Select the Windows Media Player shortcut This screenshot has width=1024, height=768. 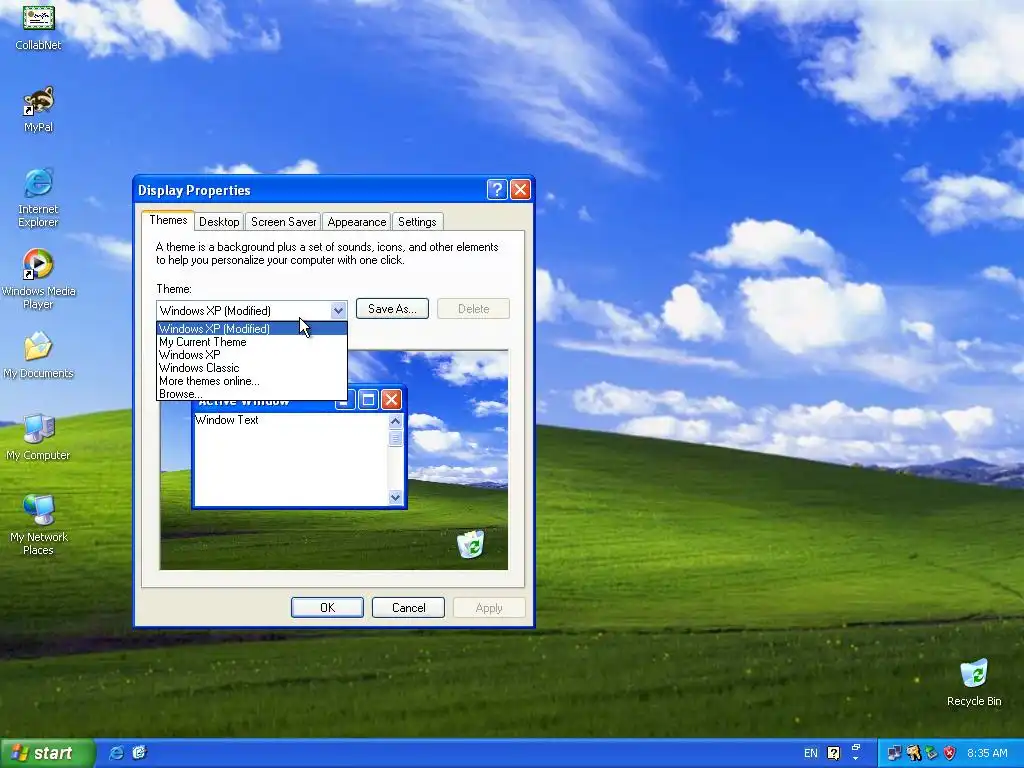tap(39, 280)
